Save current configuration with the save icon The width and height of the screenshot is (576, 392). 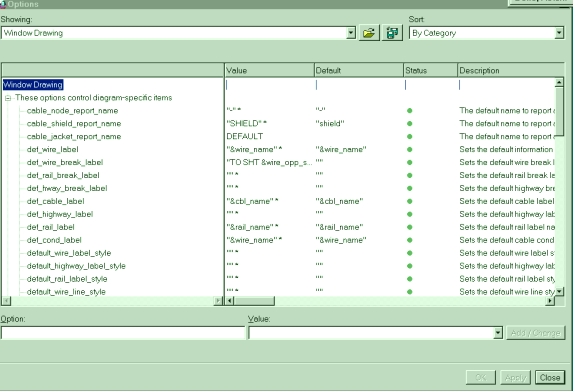392,33
